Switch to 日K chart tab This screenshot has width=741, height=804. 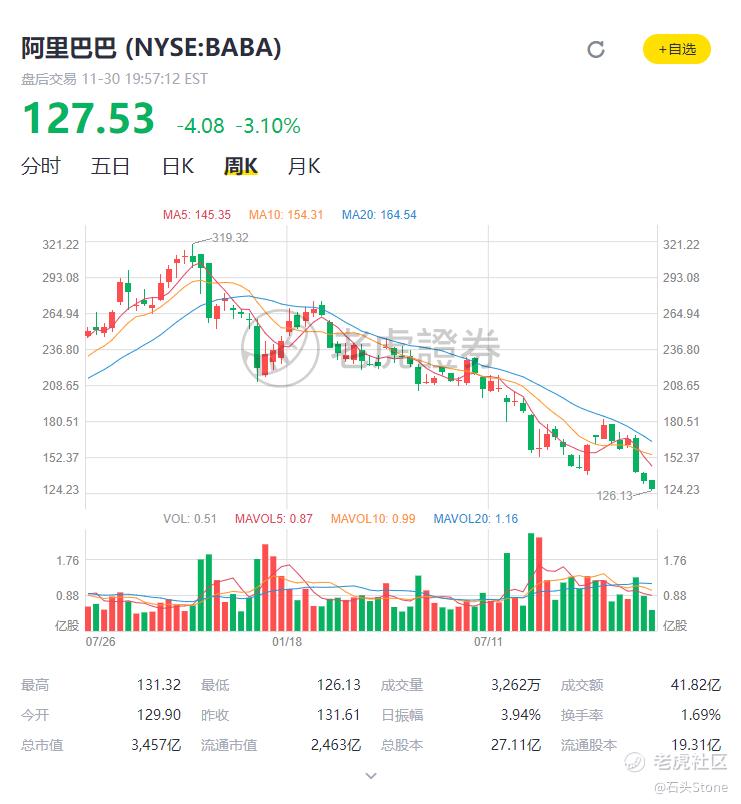178,166
